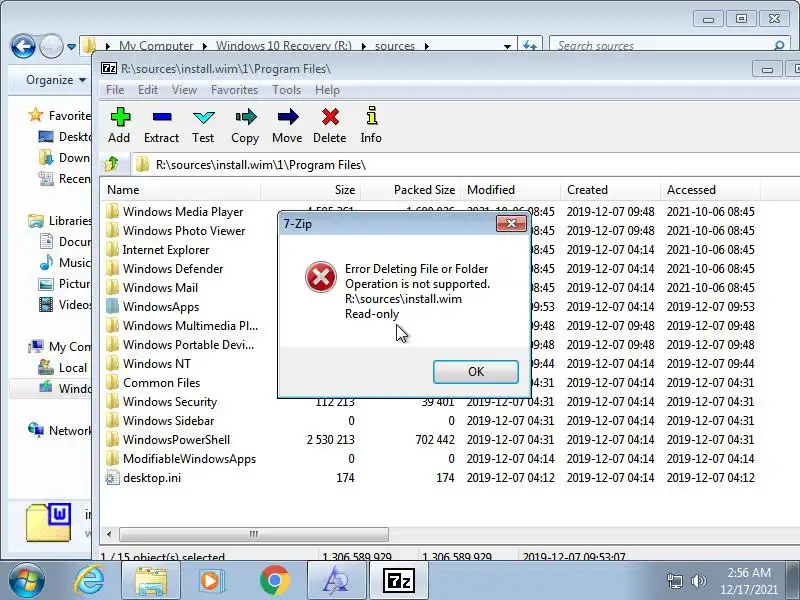This screenshot has height=600, width=800.
Task: Switch to 7-Zip taskbar button
Action: (x=398, y=581)
